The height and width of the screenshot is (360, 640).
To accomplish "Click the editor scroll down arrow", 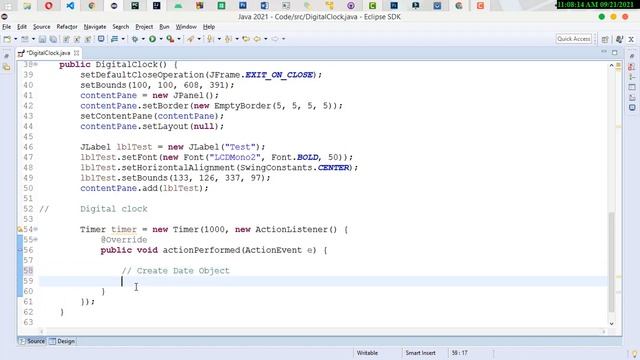I will click(611, 324).
